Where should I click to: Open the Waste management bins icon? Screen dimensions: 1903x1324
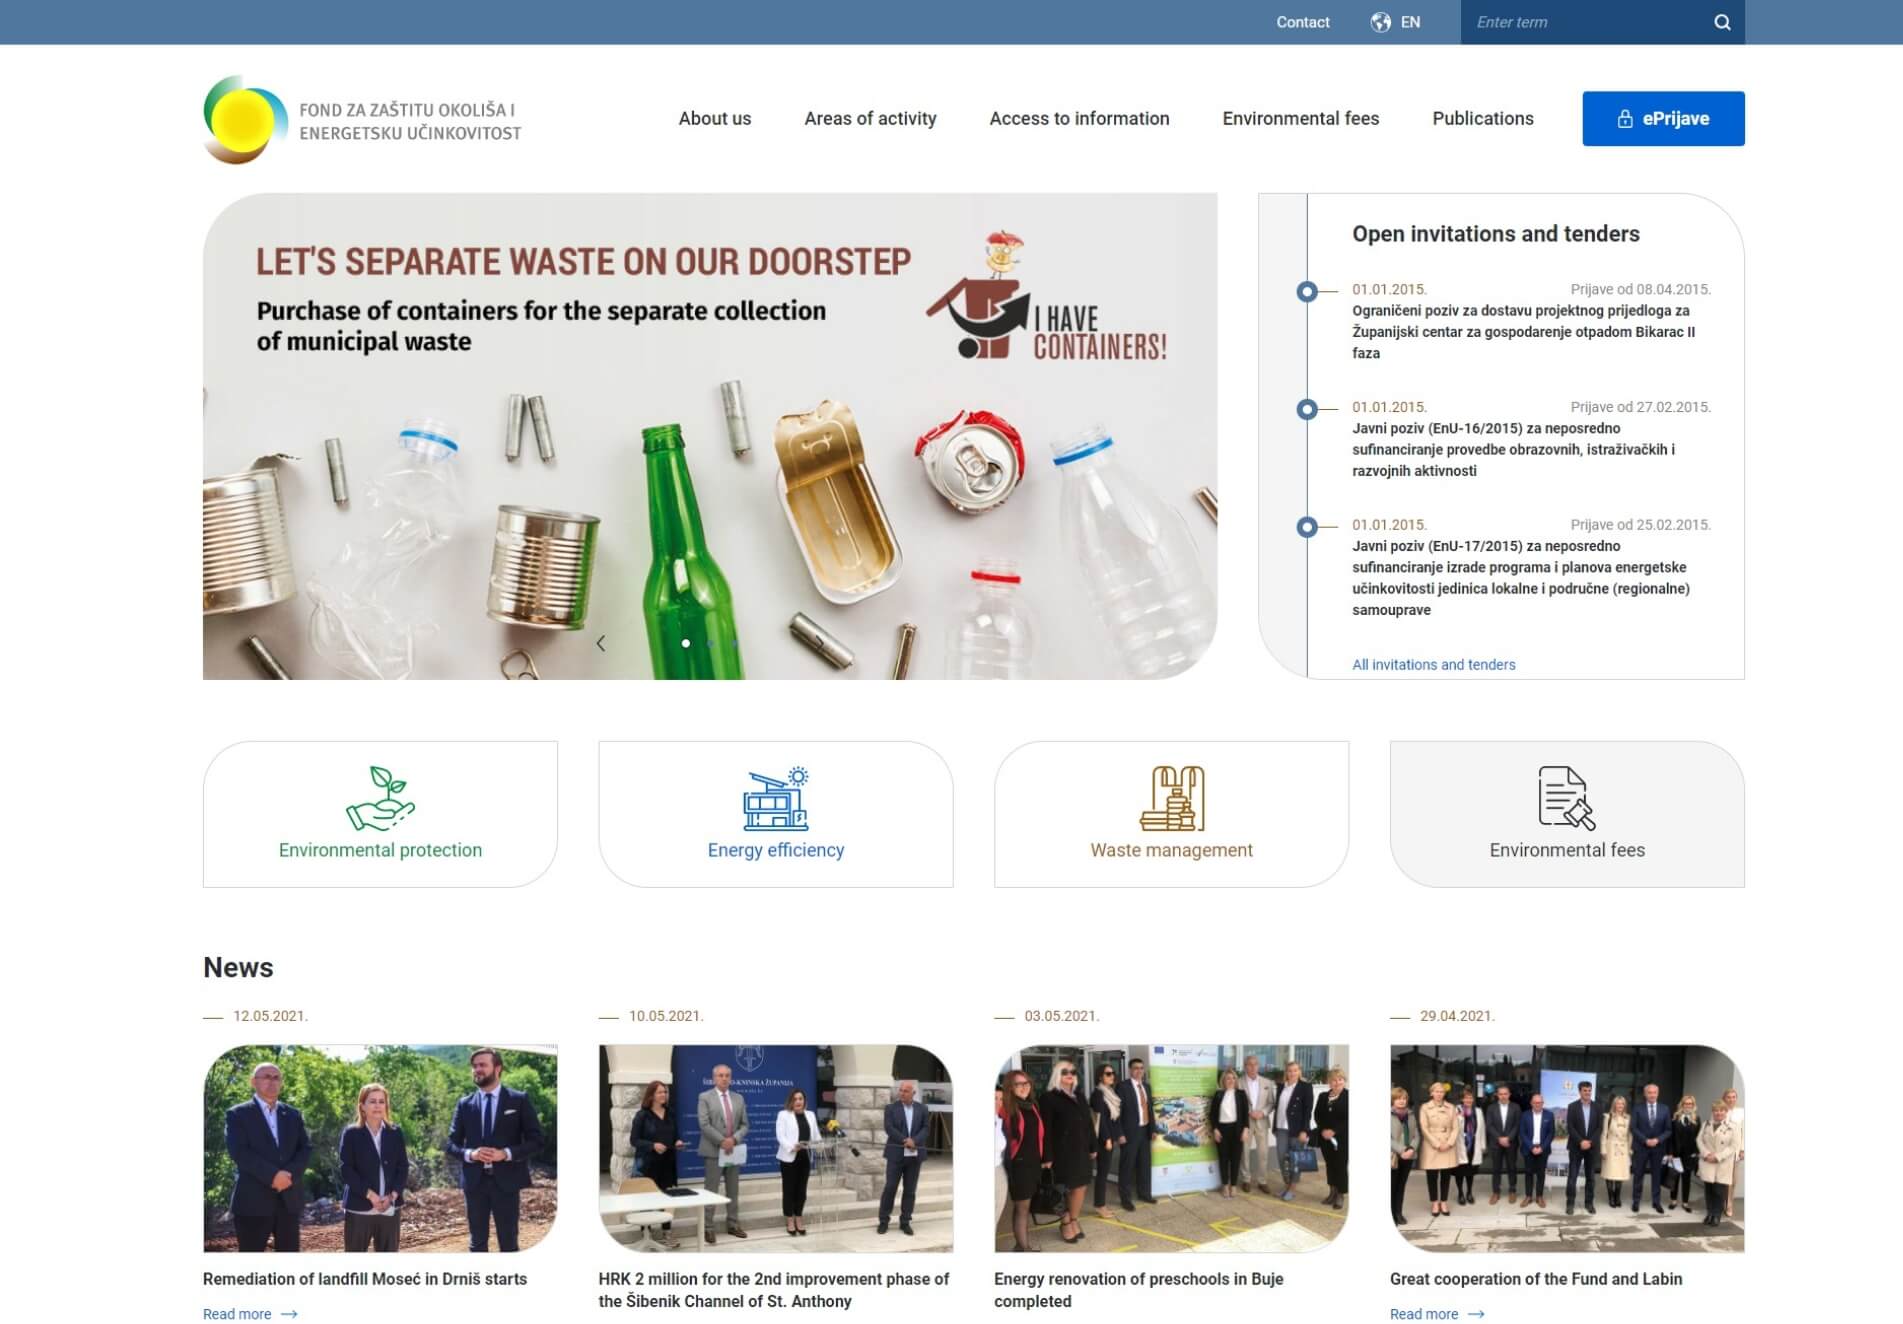1171,797
